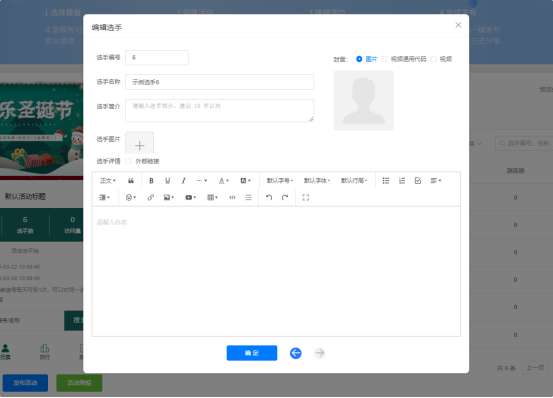The height and width of the screenshot is (398, 553).
Task: Click the contestant introduction textarea
Action: (220, 110)
